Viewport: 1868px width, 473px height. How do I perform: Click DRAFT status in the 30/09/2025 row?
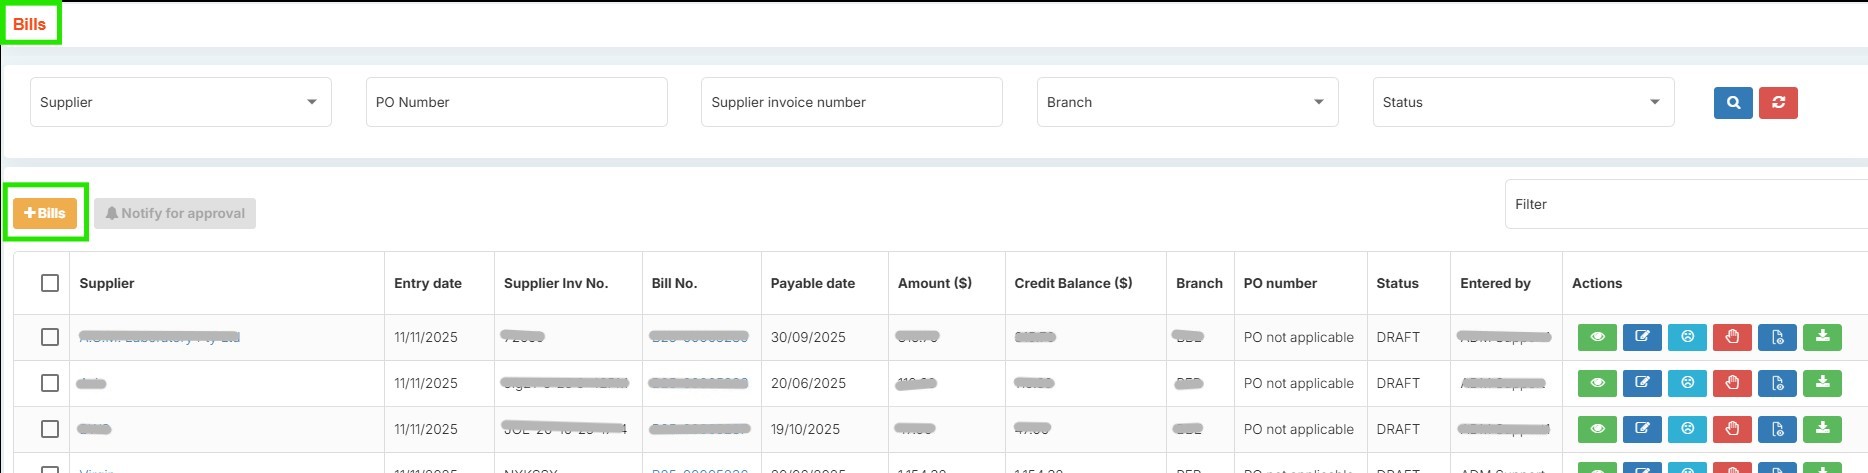pos(1398,337)
